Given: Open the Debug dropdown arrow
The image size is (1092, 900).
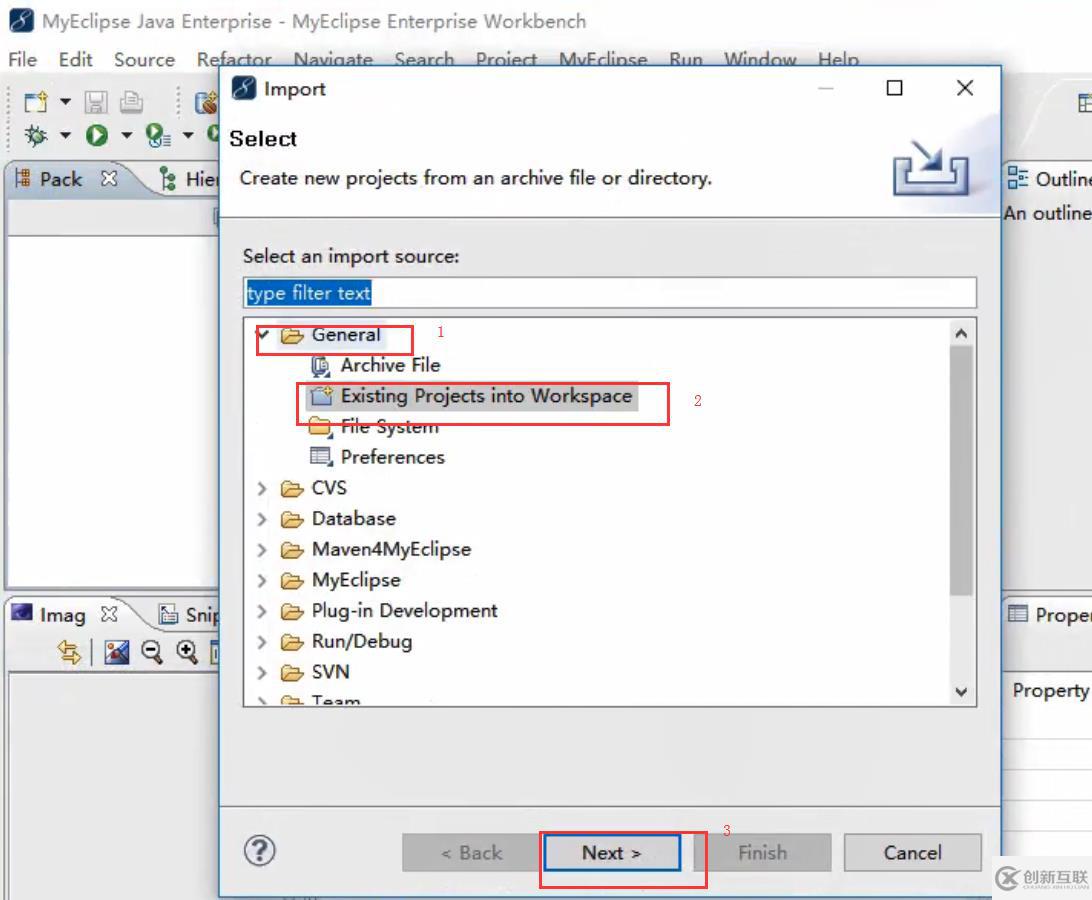Looking at the screenshot, I should pos(65,134).
